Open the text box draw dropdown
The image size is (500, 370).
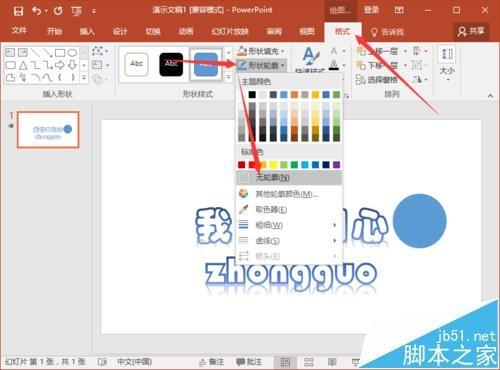(x=100, y=65)
